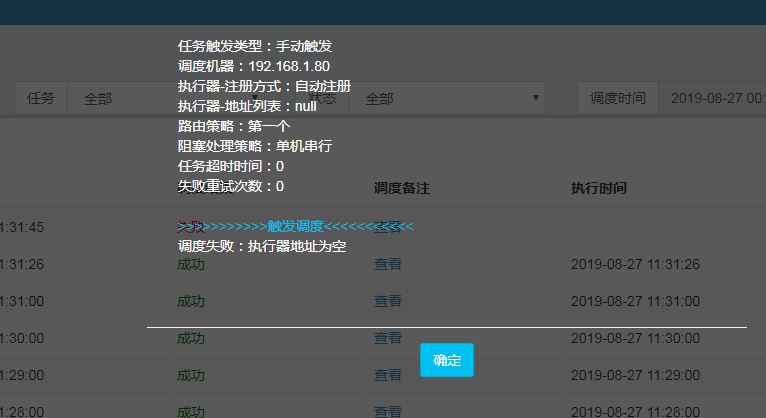Image resolution: width=766 pixels, height=418 pixels.
Task: Click the 路由策略：第一个 line
Action: (x=234, y=126)
